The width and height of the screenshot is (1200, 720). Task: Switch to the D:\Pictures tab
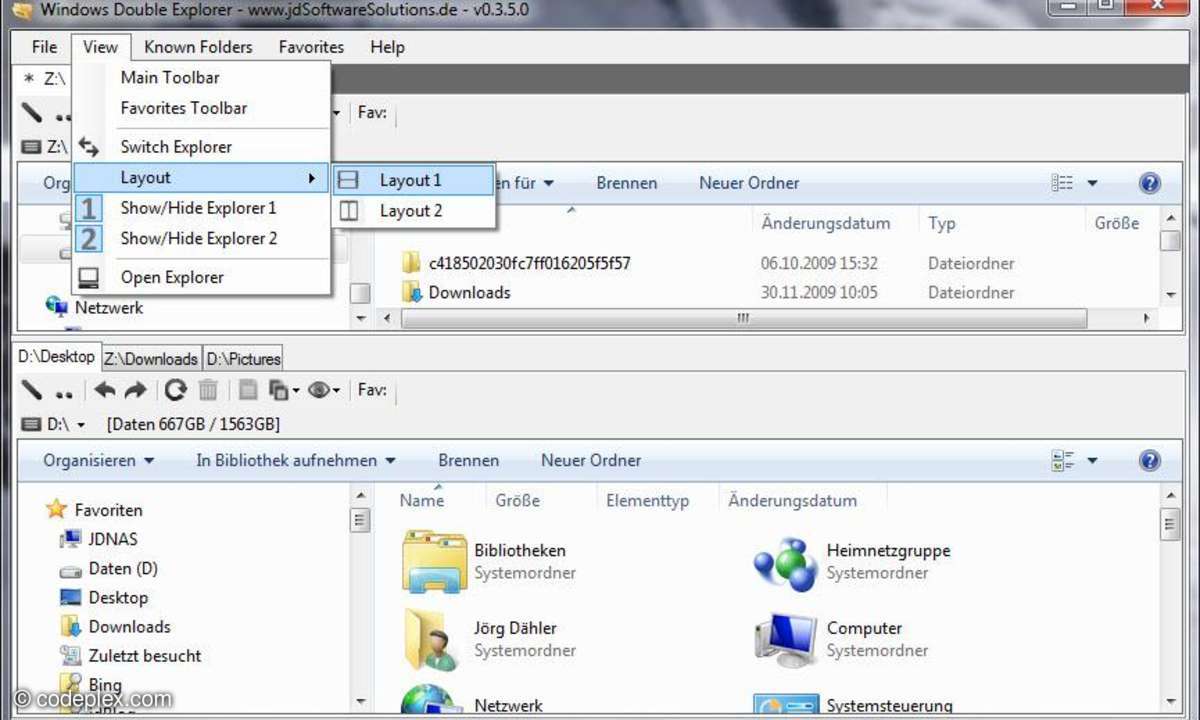pyautogui.click(x=243, y=358)
